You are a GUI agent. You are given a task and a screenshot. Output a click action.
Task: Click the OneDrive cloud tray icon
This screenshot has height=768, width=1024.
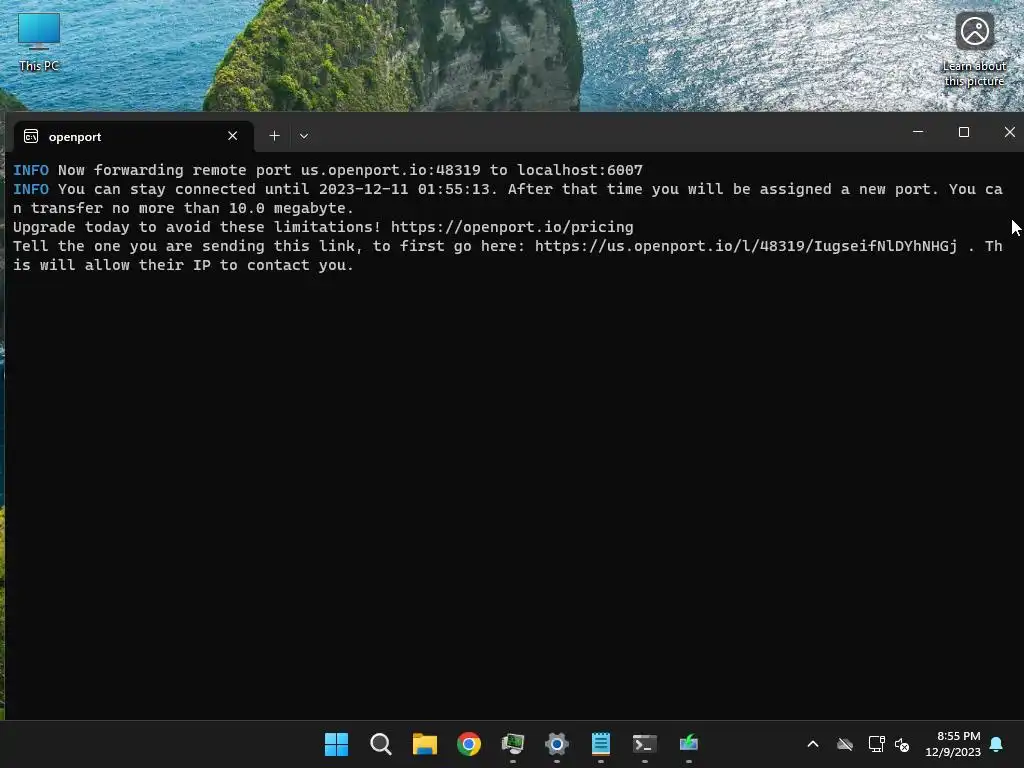pos(845,744)
